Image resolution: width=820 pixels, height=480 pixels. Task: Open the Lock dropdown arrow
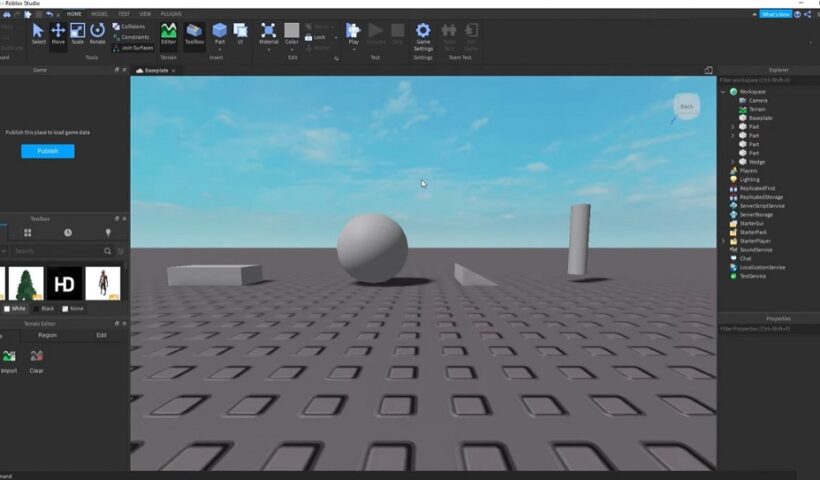336,38
